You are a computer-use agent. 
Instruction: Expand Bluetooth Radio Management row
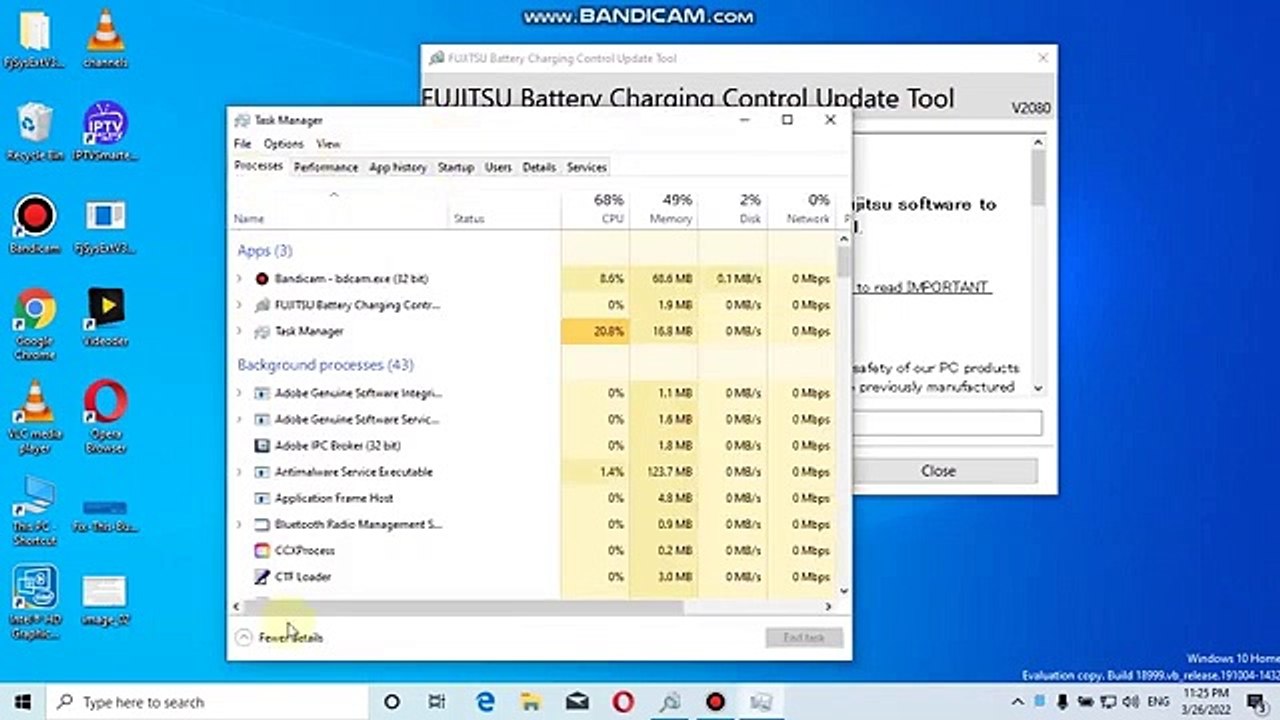click(x=239, y=524)
